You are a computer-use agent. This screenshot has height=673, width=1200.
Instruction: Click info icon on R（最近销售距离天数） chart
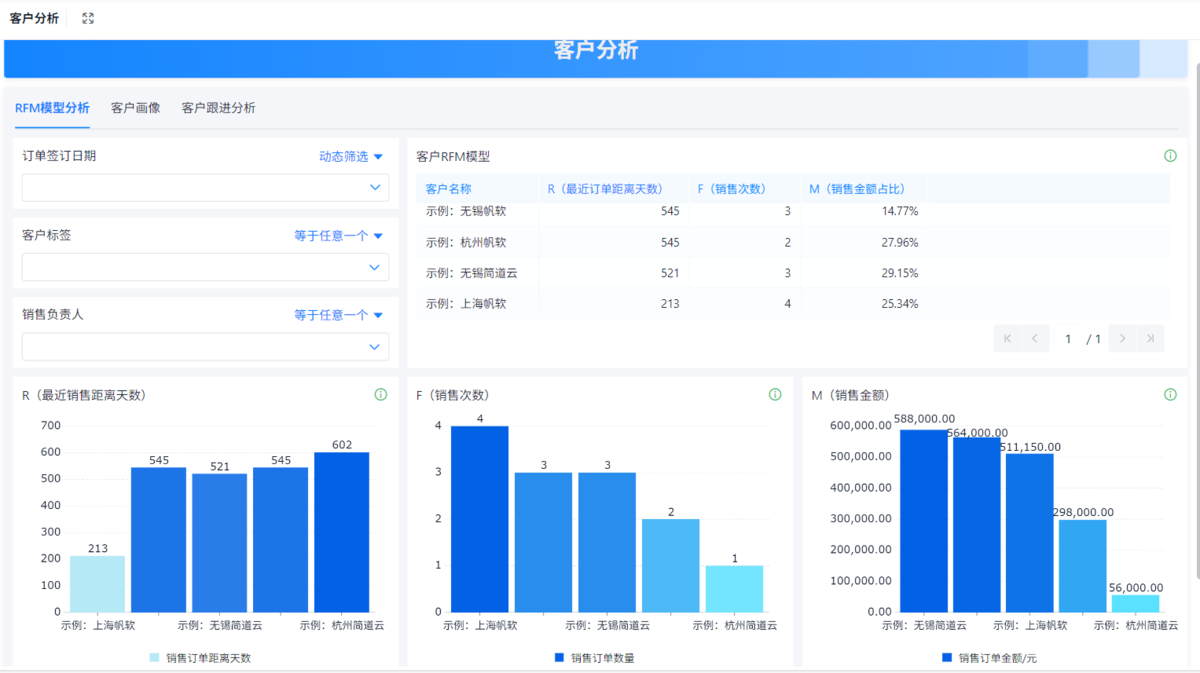click(x=380, y=395)
